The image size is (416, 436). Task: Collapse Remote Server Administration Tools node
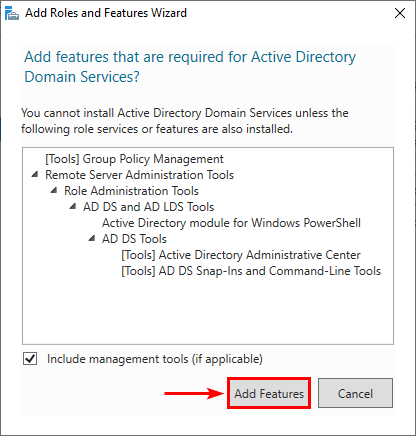35,174
